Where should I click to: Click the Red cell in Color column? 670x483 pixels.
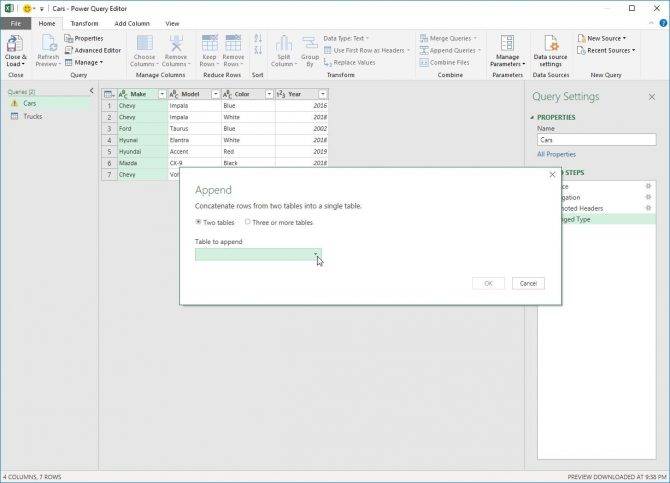pyautogui.click(x=248, y=152)
